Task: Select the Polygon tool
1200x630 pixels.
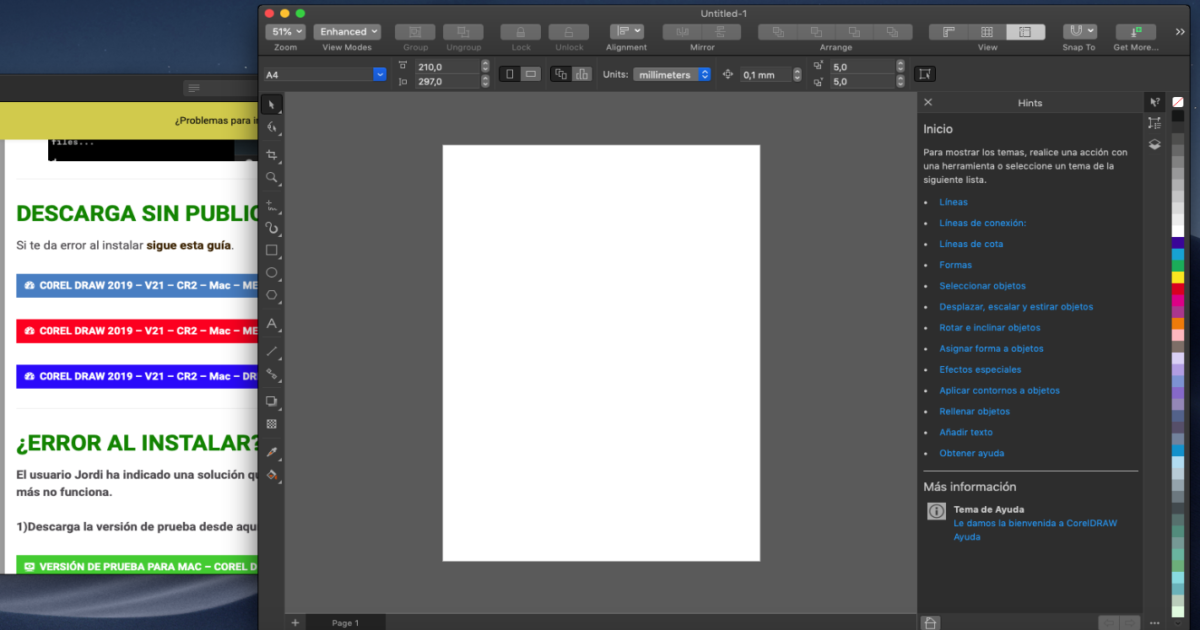Action: (271, 295)
